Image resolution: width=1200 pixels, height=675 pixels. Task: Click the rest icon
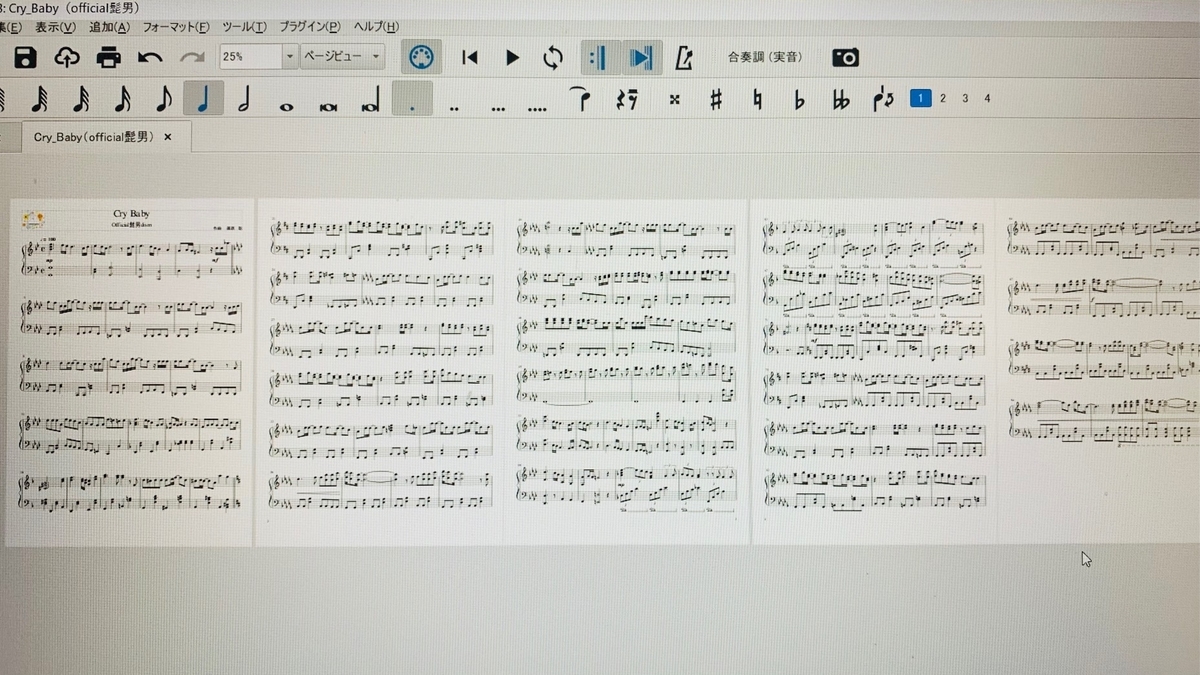click(627, 99)
